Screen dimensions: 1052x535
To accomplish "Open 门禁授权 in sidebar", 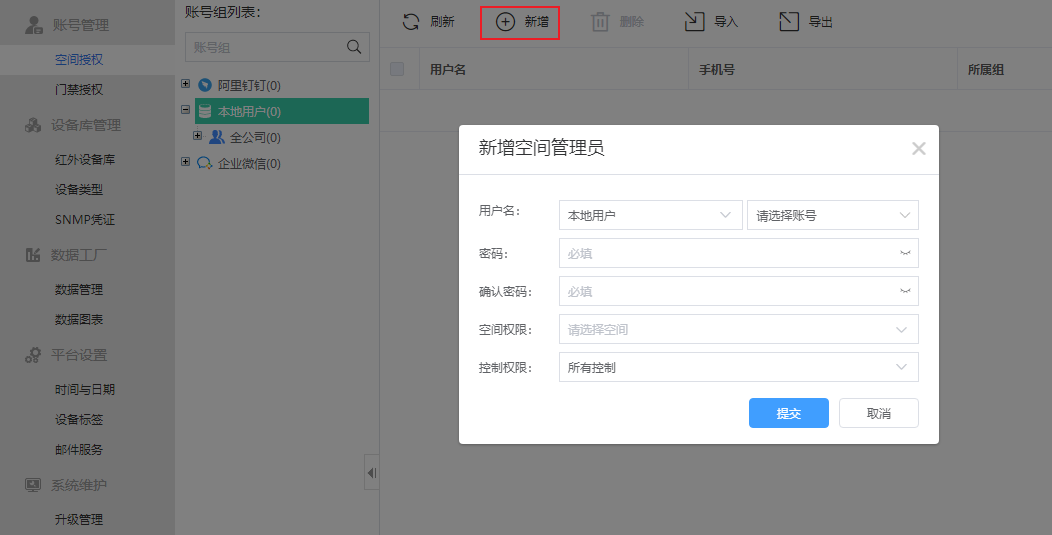I will [79, 89].
